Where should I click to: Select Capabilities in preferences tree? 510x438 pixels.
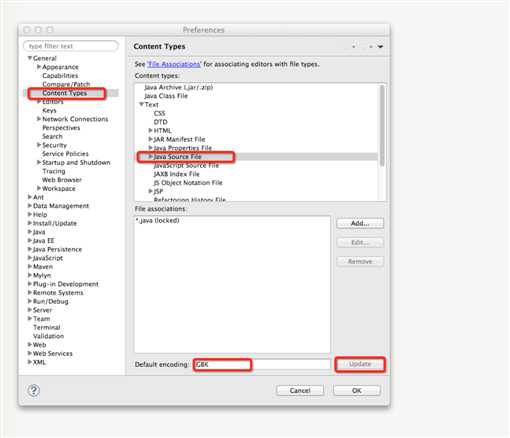pos(60,76)
